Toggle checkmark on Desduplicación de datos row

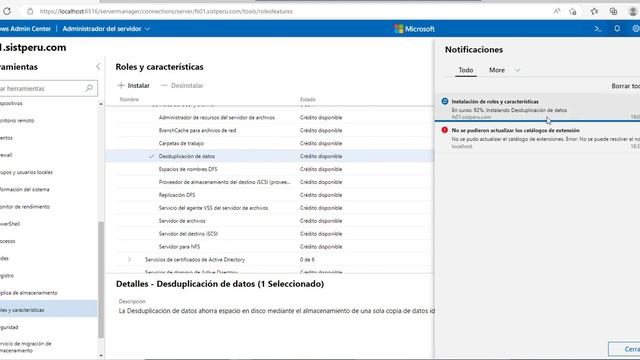[152, 156]
